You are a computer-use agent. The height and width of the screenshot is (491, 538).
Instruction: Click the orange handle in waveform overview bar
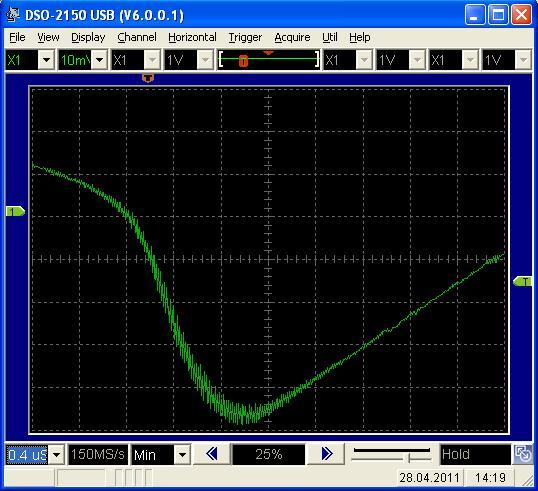(x=243, y=61)
